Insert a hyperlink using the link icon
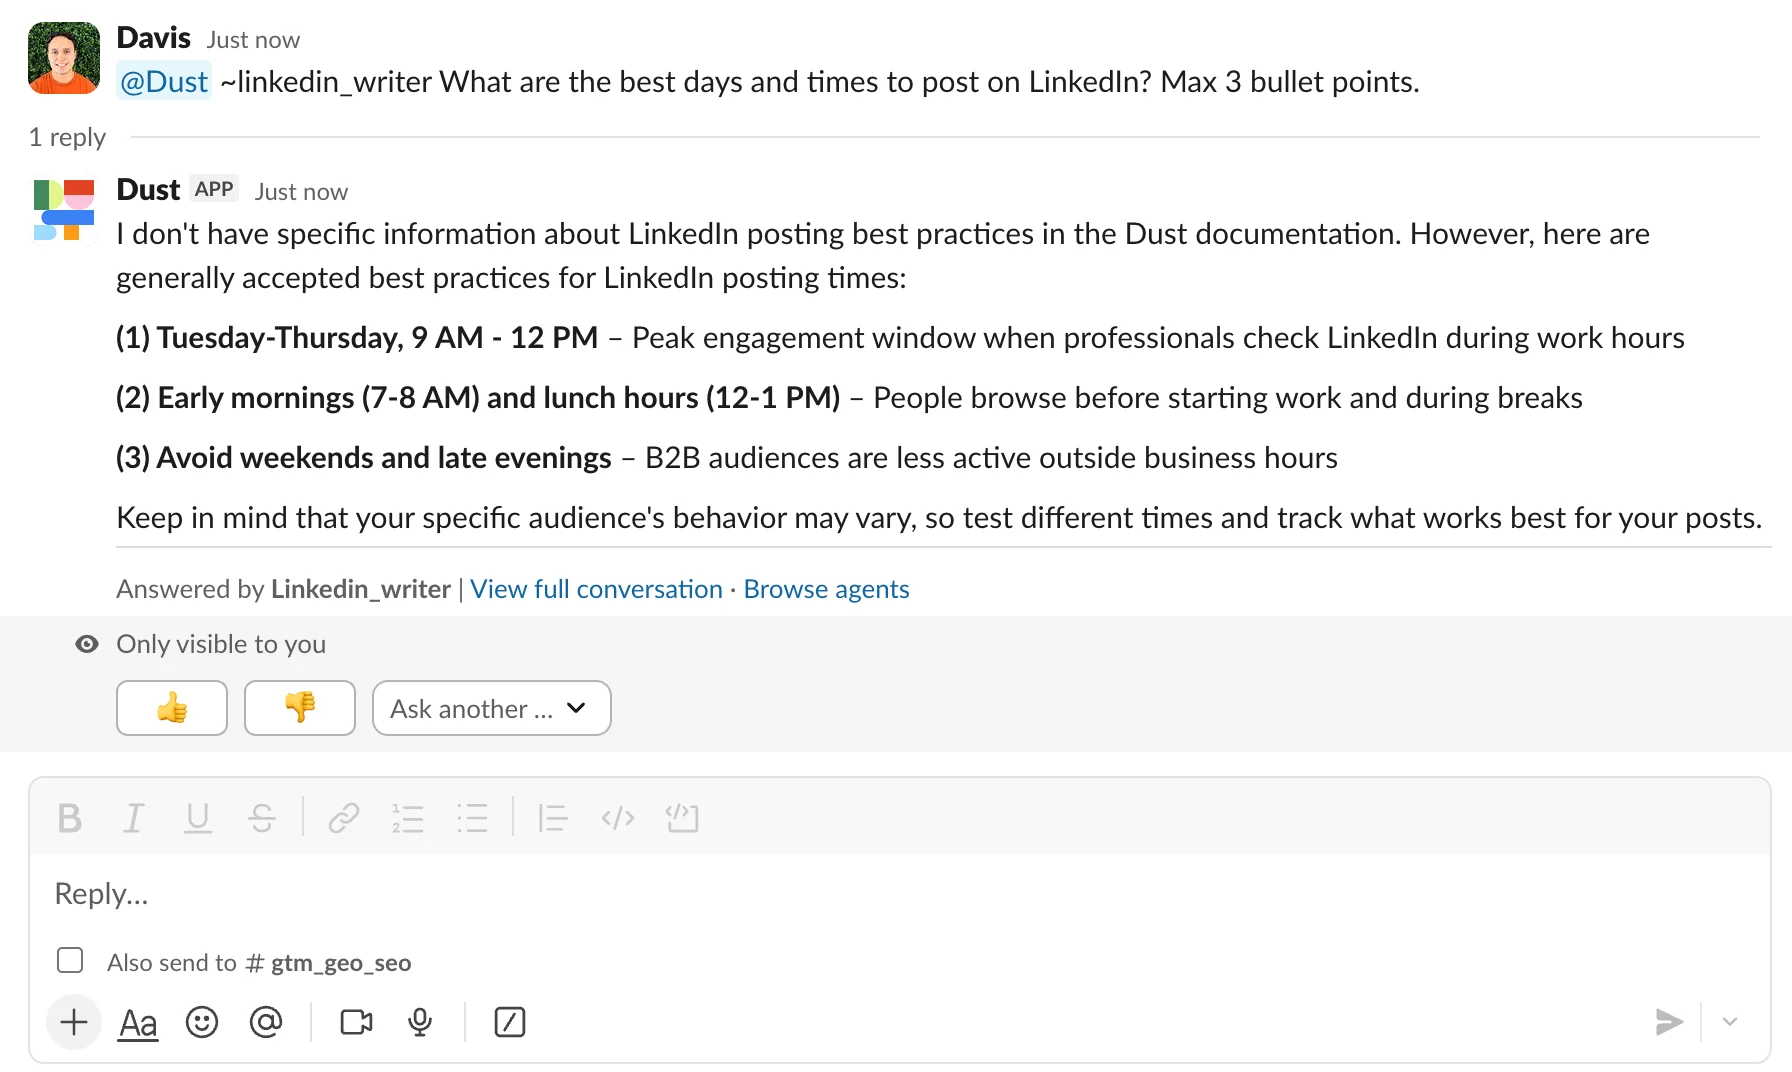1792x1072 pixels. click(343, 818)
